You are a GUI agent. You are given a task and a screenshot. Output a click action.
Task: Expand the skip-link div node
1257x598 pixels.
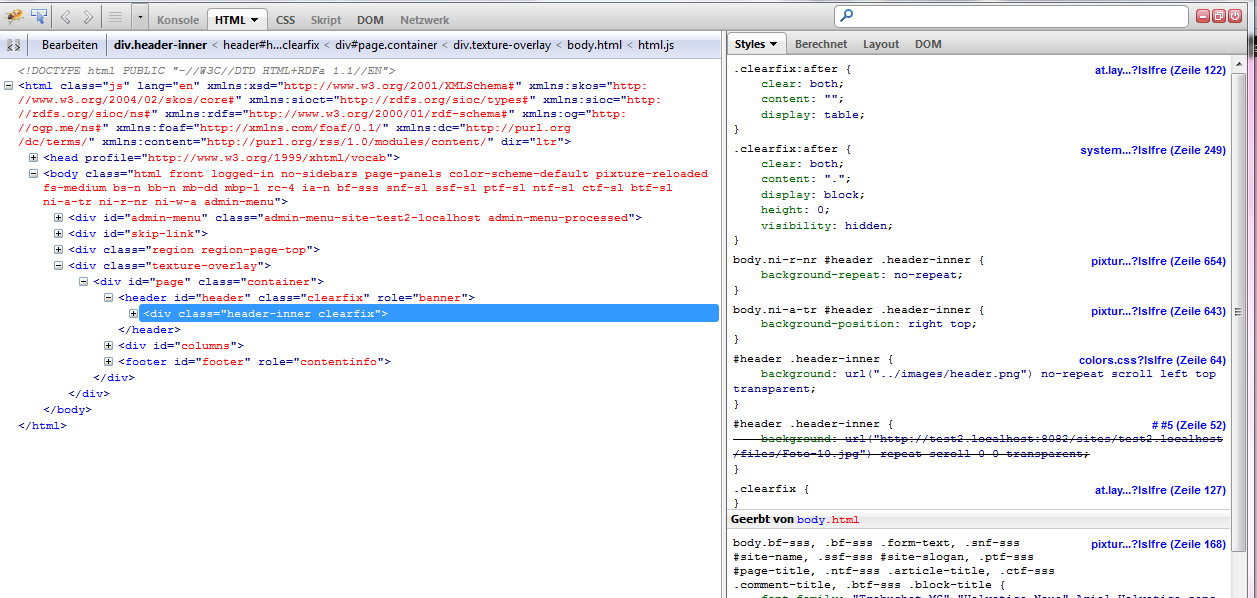[x=59, y=234]
